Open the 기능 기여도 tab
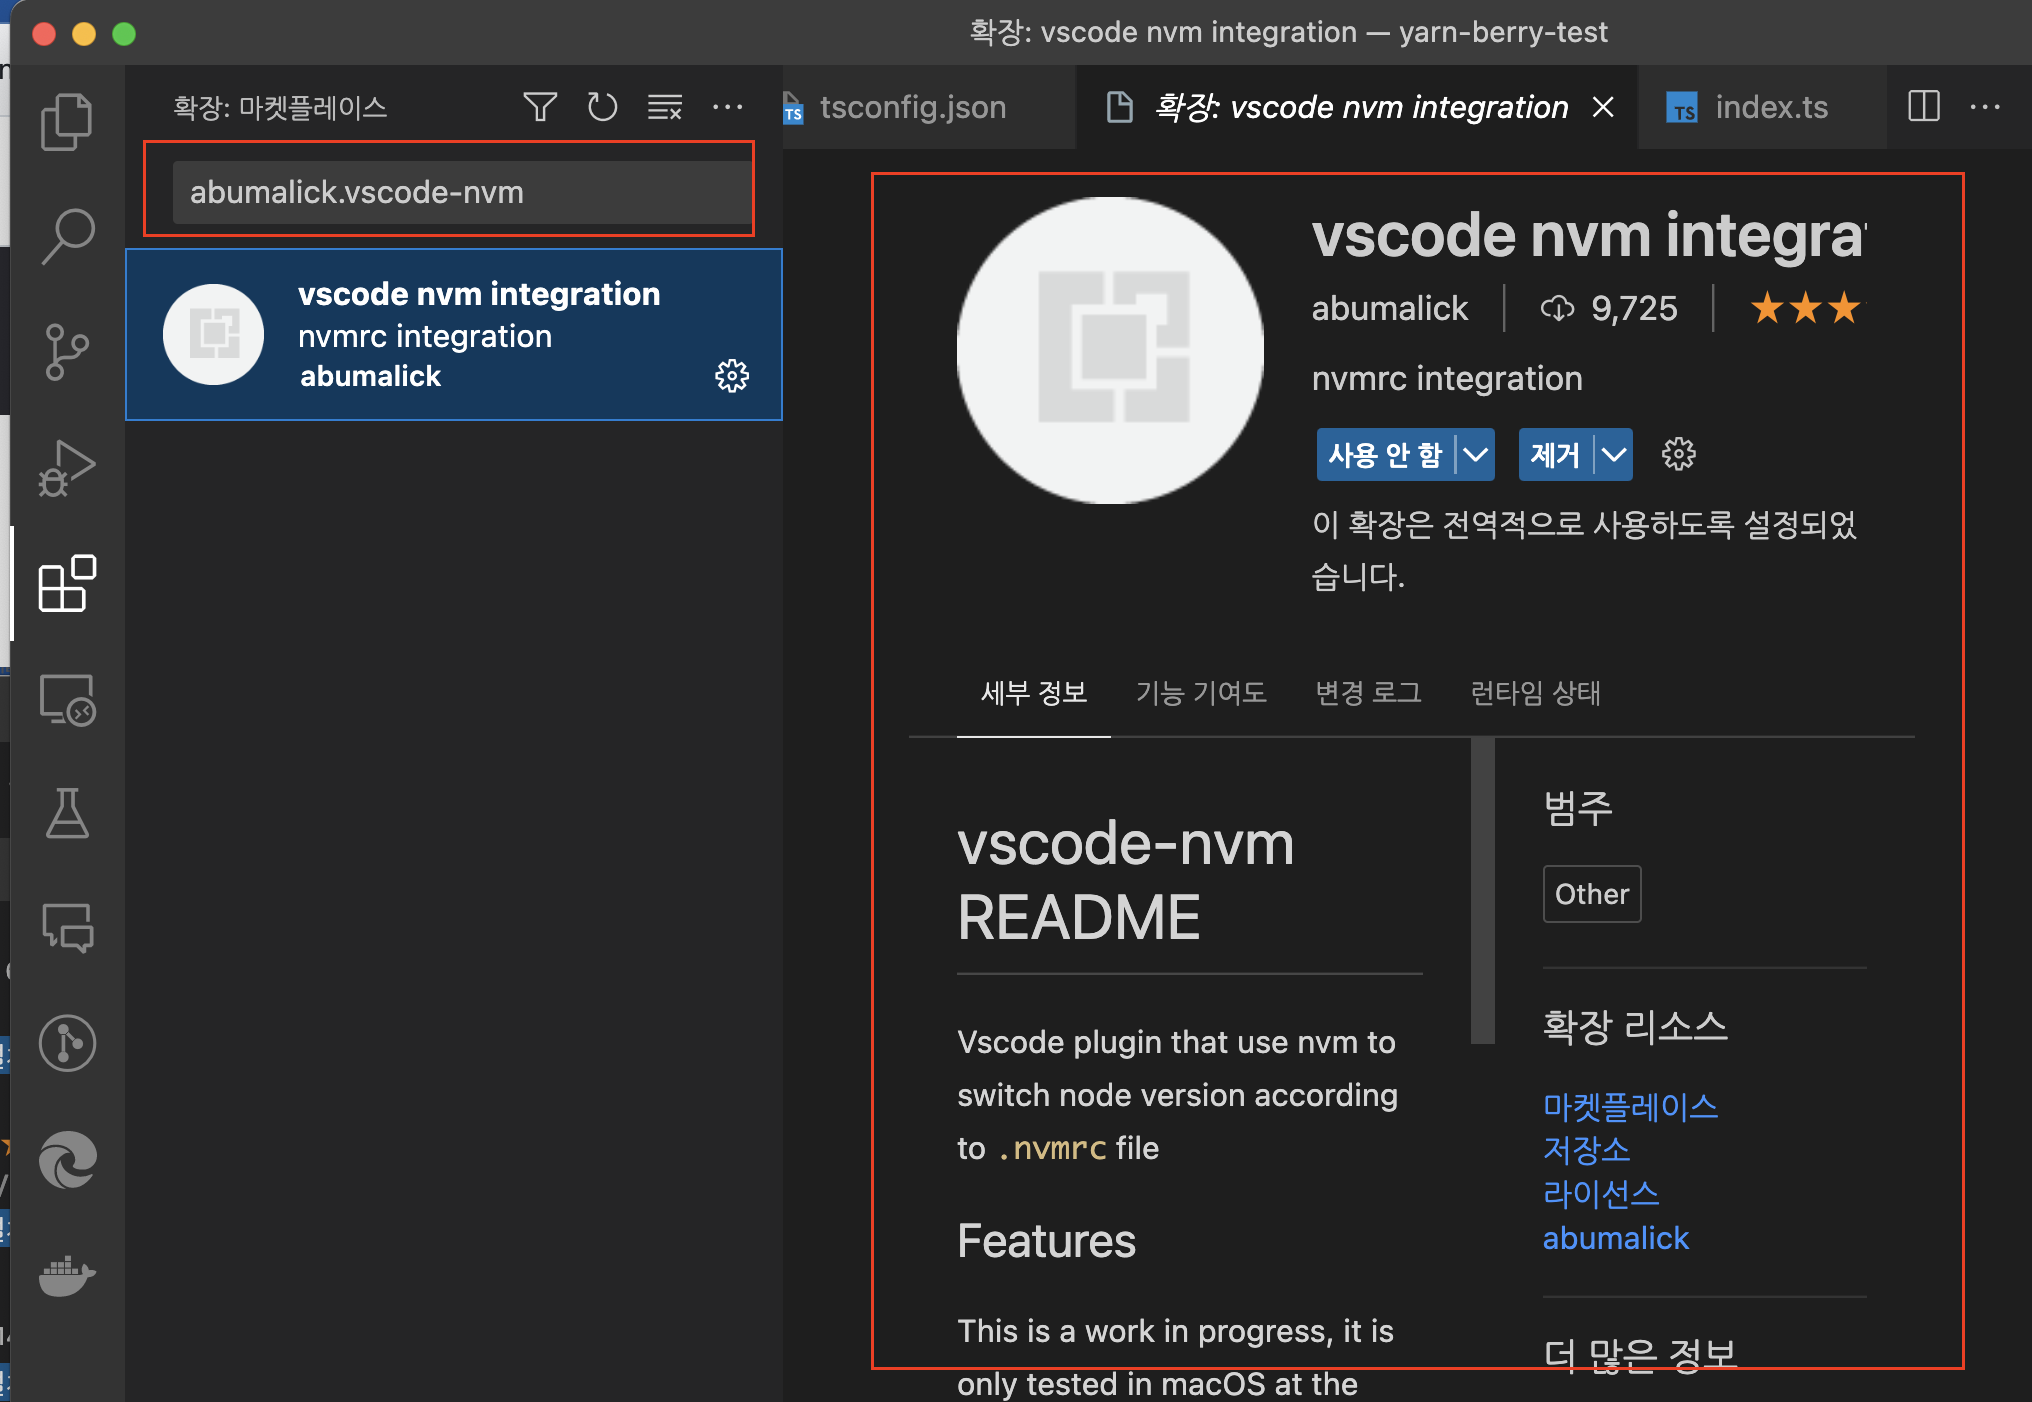Screen dimensions: 2032x1402 1201,693
